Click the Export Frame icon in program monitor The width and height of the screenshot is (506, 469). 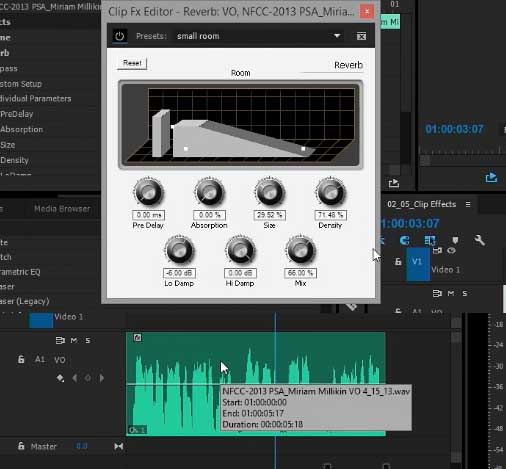[x=491, y=177]
